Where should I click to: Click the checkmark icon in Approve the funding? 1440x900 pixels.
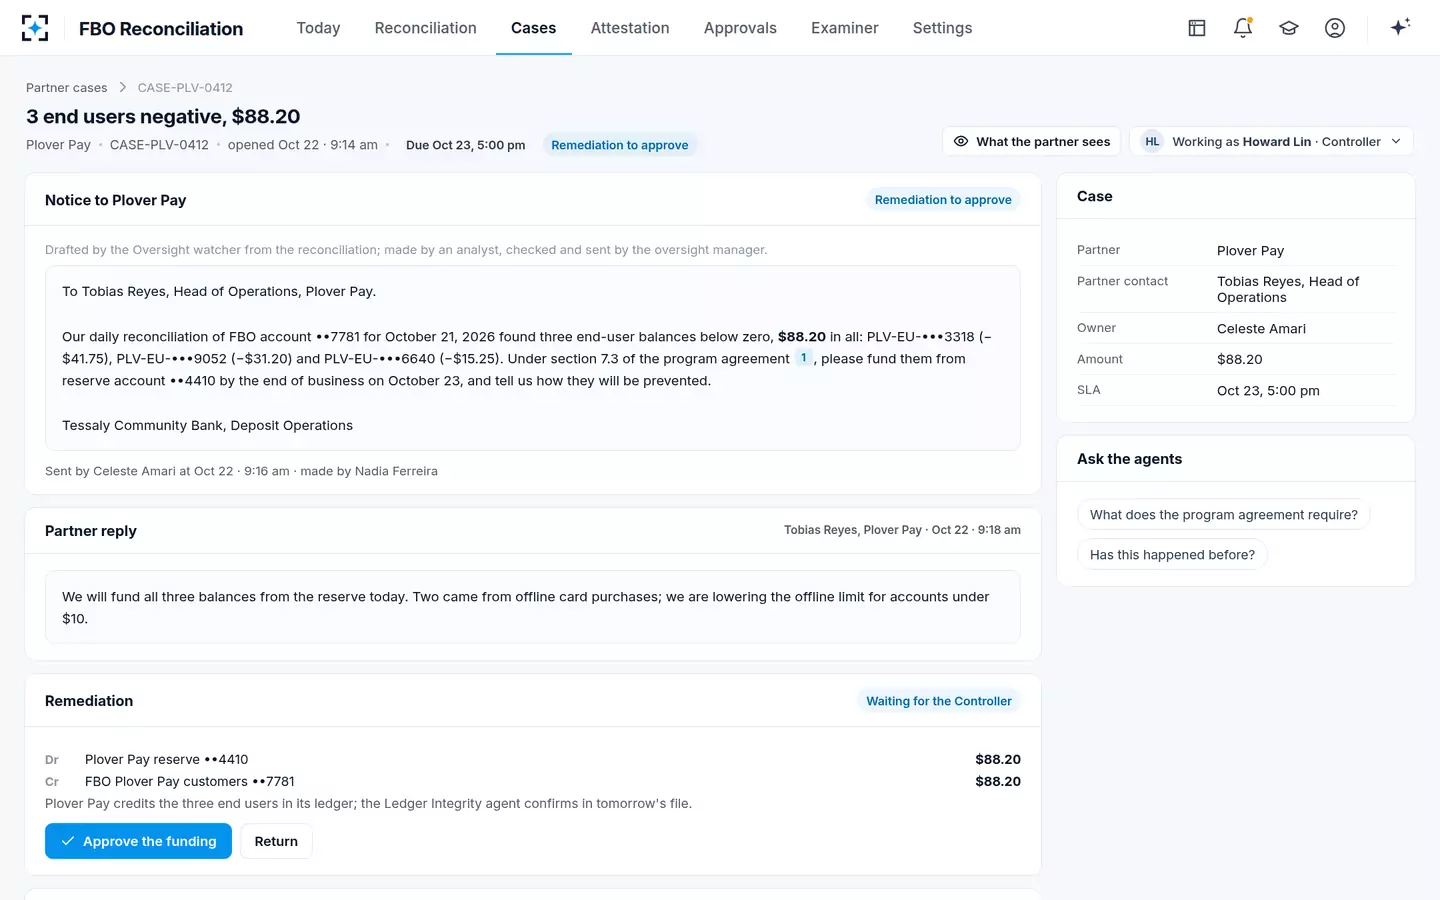(x=68, y=841)
